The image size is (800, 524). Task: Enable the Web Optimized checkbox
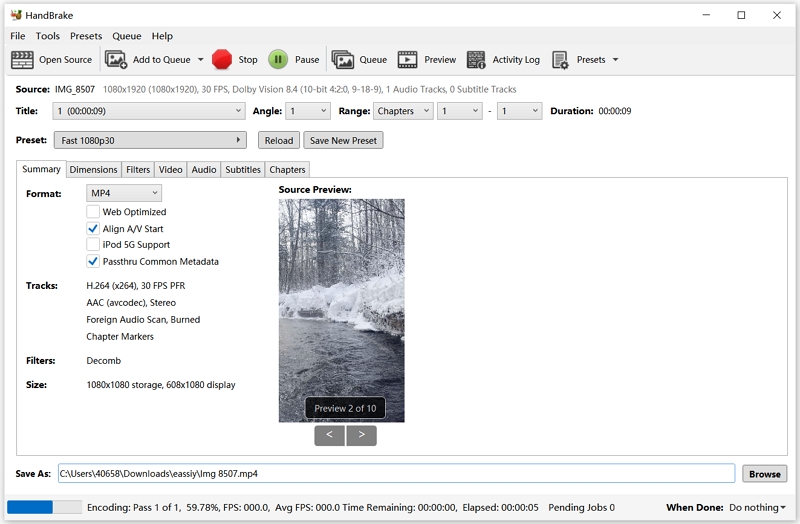point(93,211)
